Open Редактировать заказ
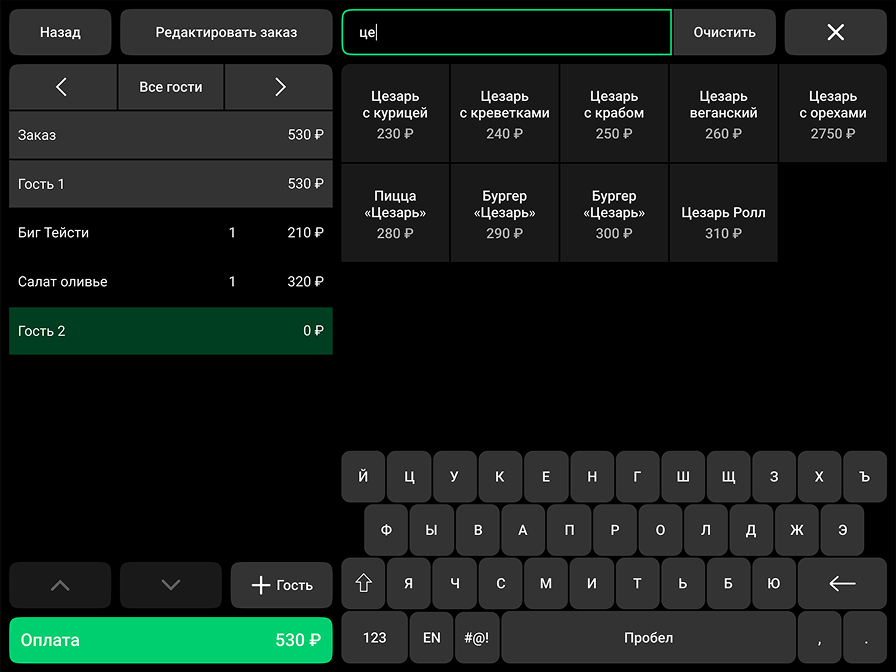Image resolution: width=896 pixels, height=672 pixels. point(226,32)
